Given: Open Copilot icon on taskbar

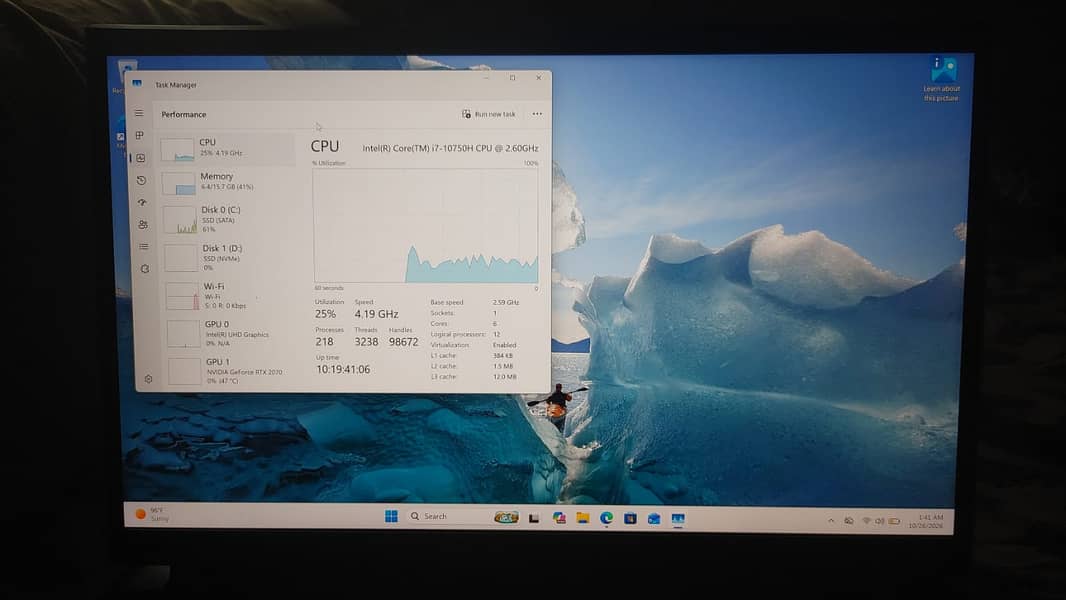Looking at the screenshot, I should click(x=559, y=518).
